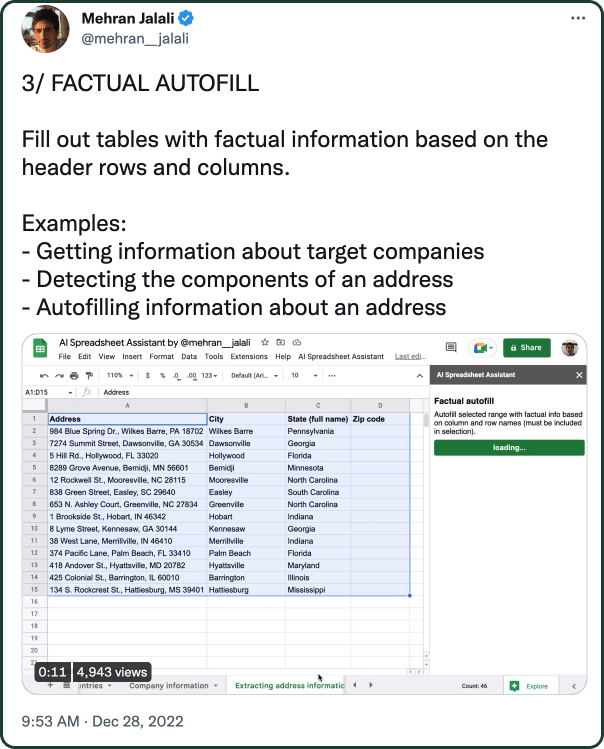Image resolution: width=604 pixels, height=749 pixels.
Task: Click cell 'Wilkes Barre' in City column
Action: pyautogui.click(x=246, y=431)
